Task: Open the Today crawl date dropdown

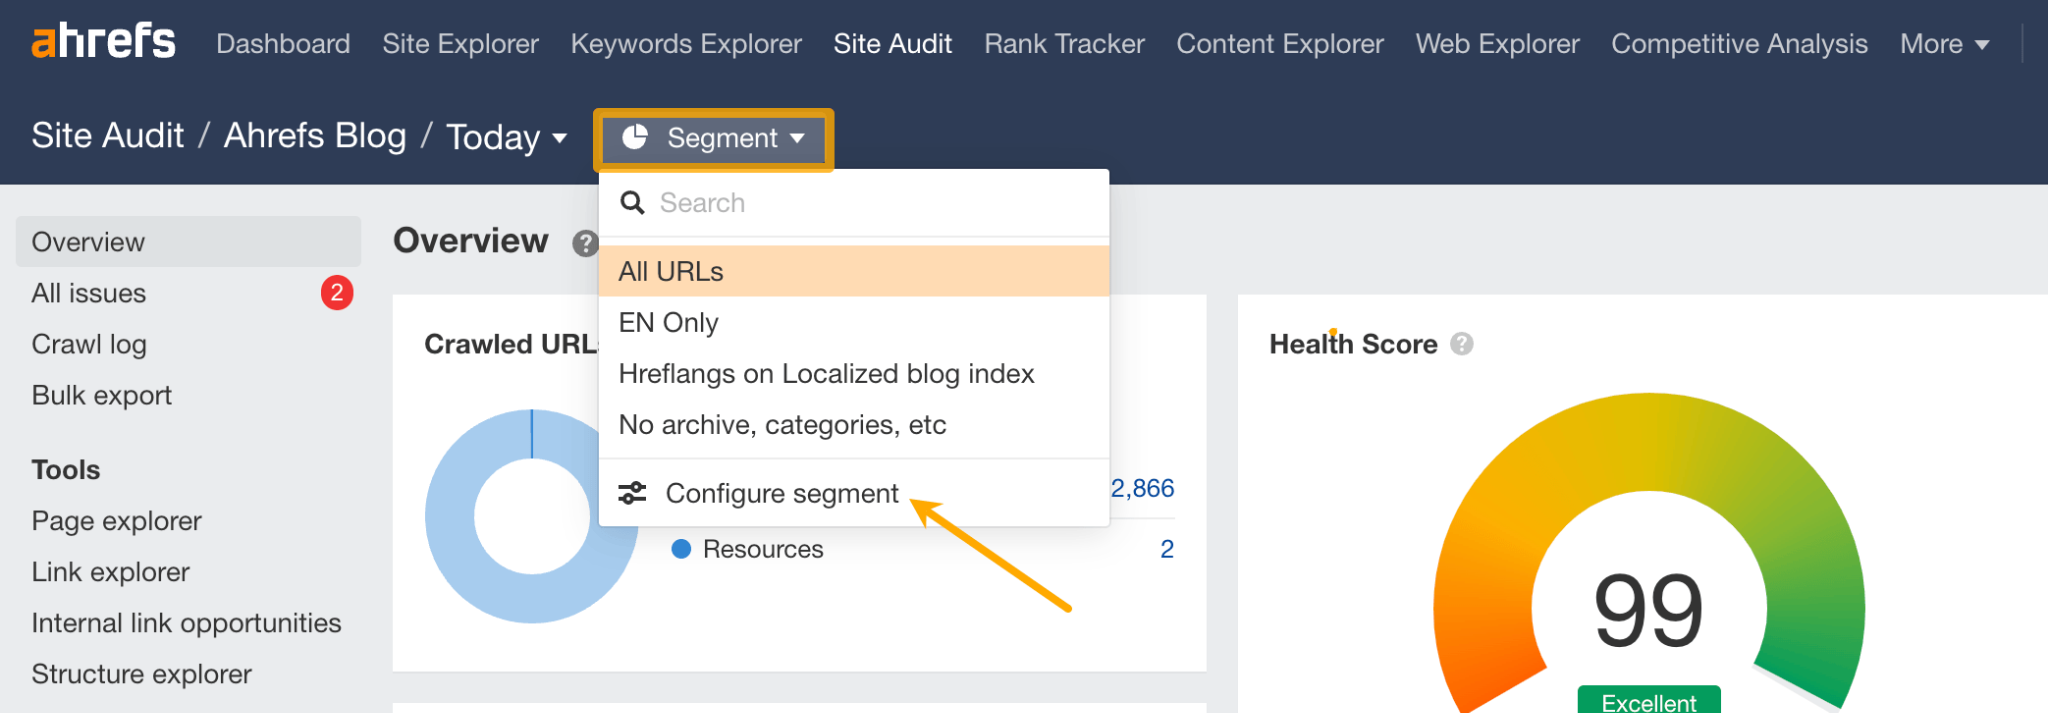Action: pos(506,137)
